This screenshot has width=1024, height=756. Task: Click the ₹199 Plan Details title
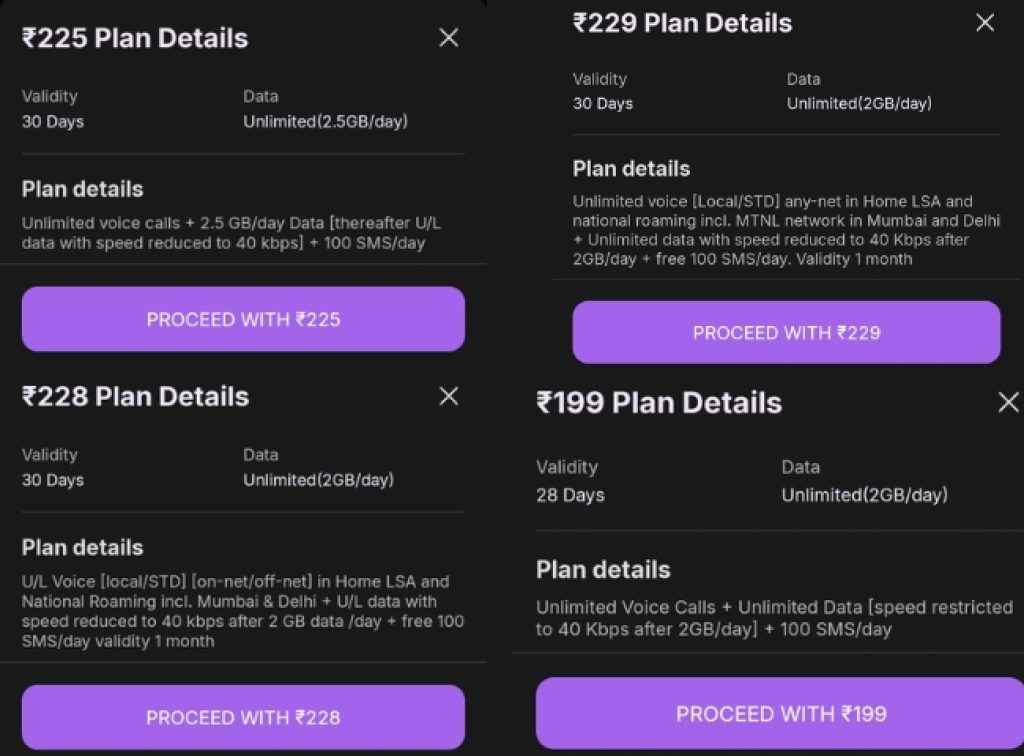660,403
